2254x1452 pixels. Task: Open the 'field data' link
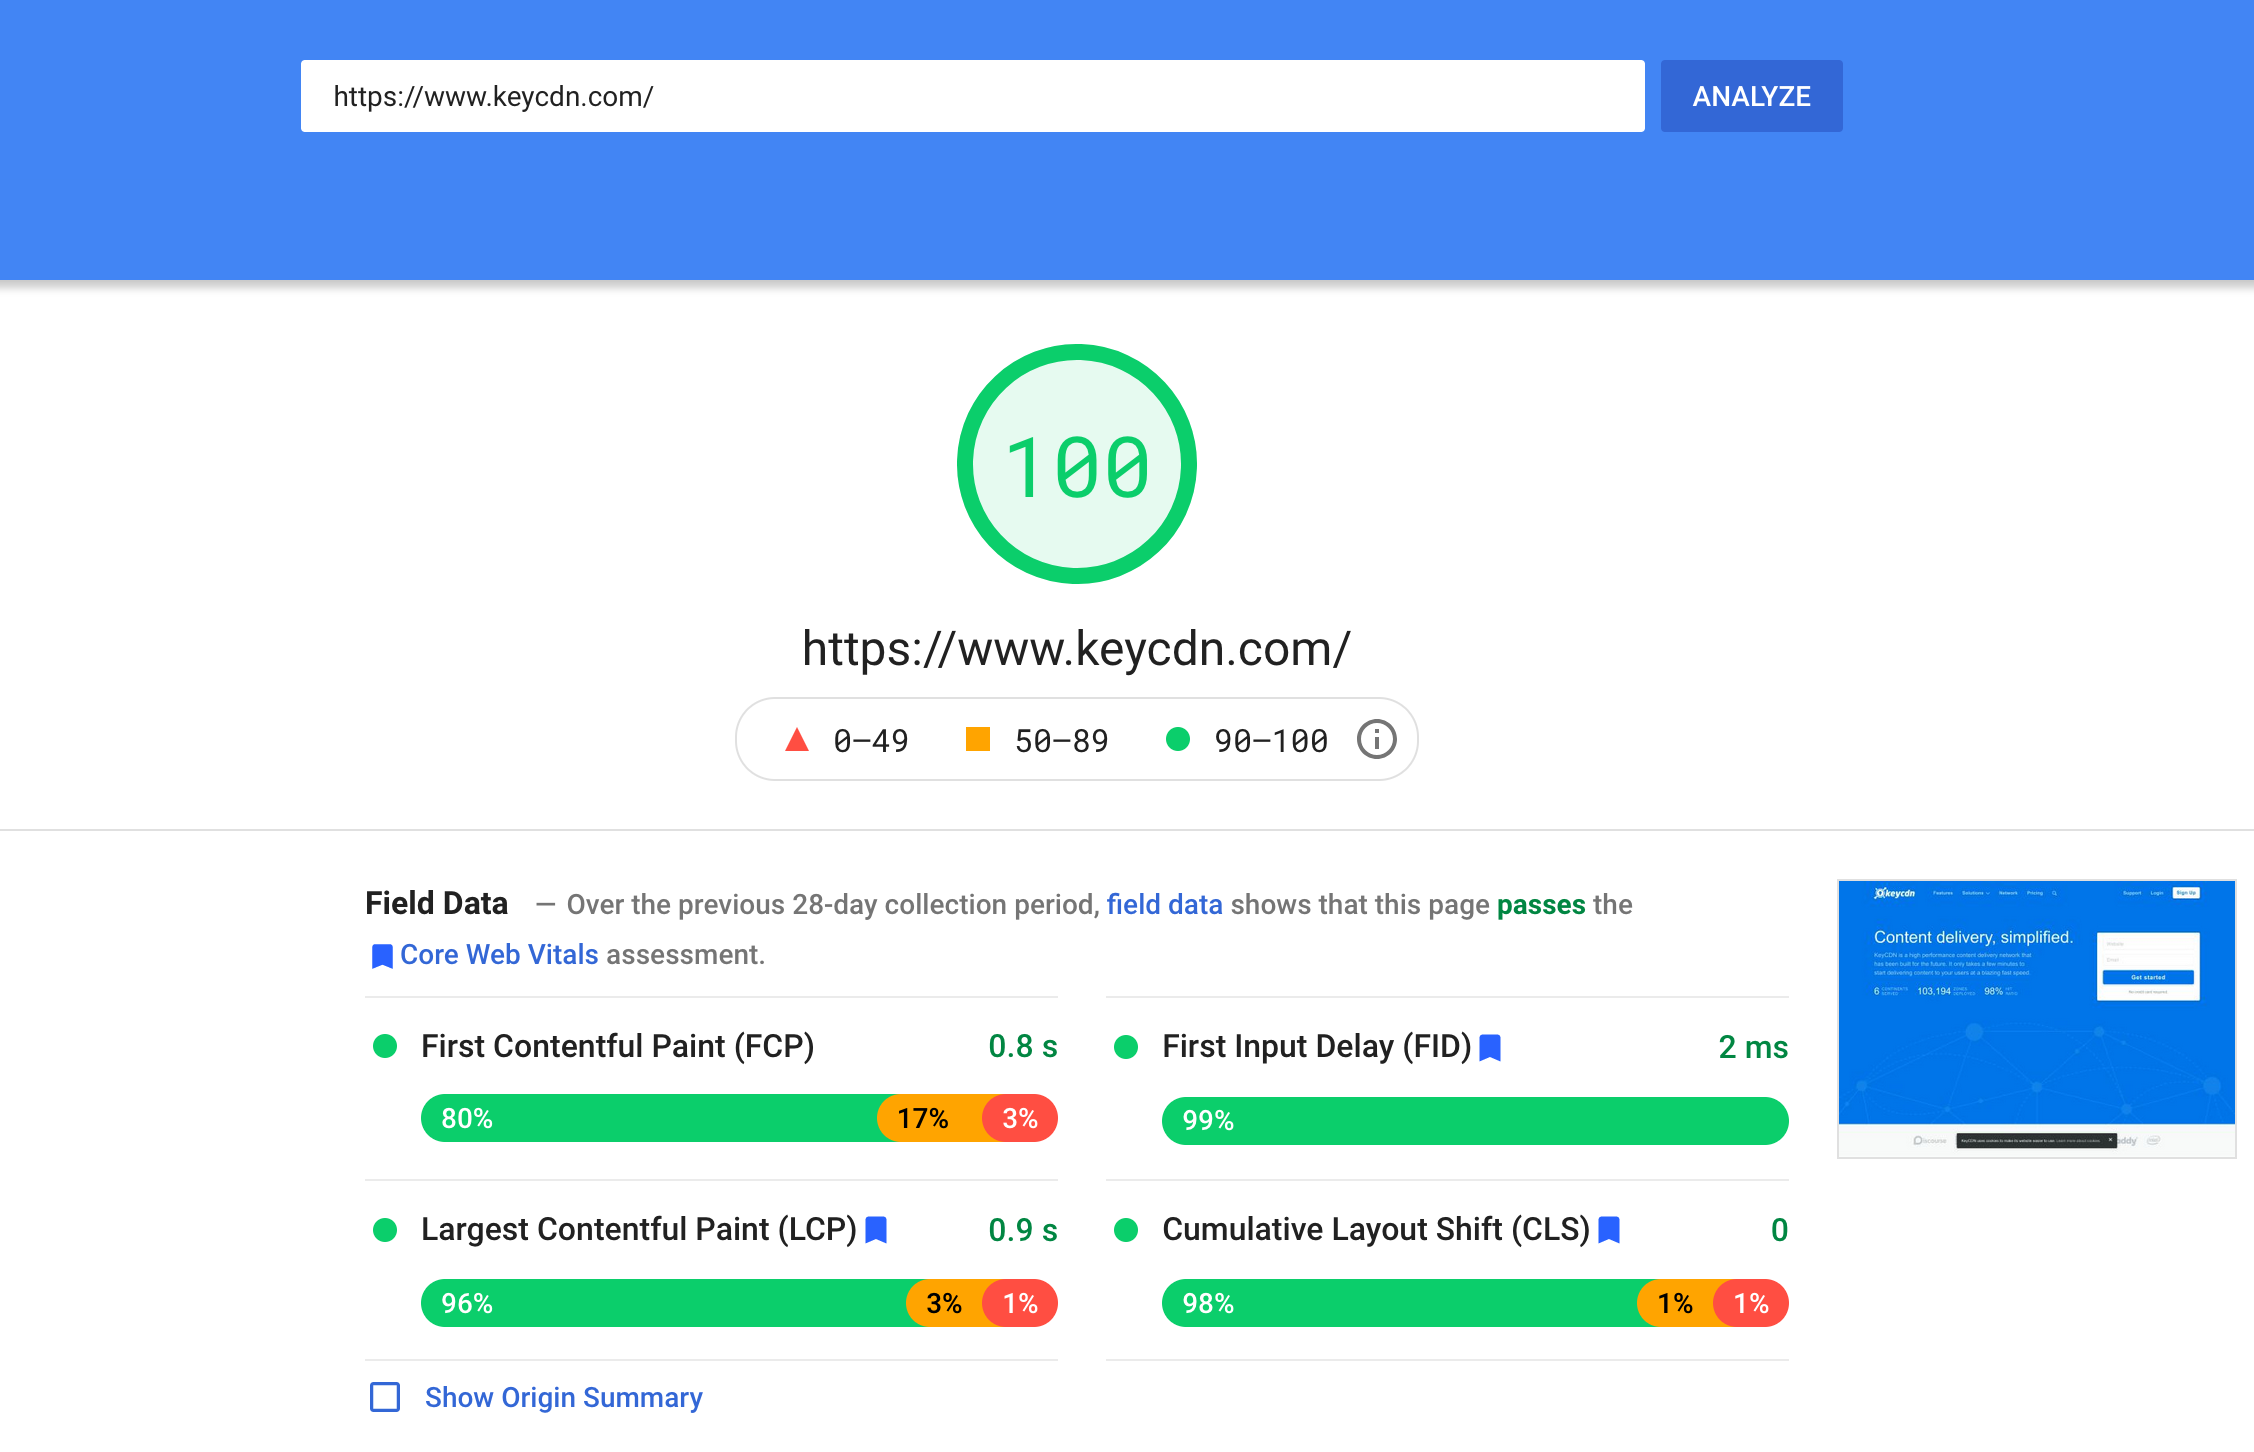(x=1164, y=904)
